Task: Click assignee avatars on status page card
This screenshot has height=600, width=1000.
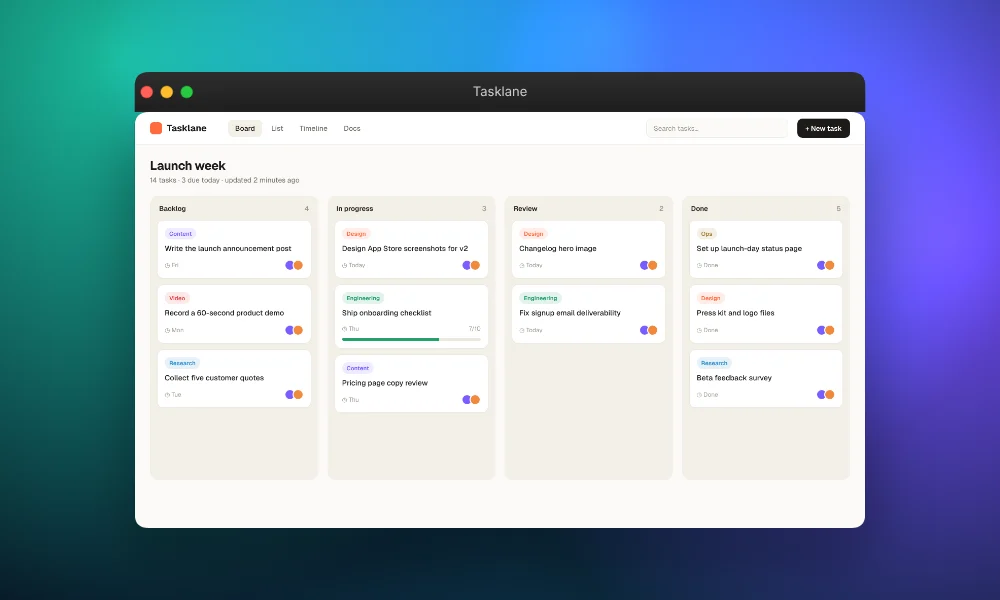Action: click(x=826, y=265)
